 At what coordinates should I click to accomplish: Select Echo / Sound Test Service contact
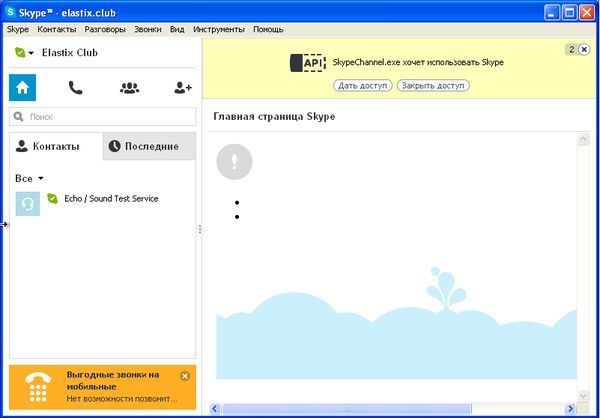tap(111, 199)
